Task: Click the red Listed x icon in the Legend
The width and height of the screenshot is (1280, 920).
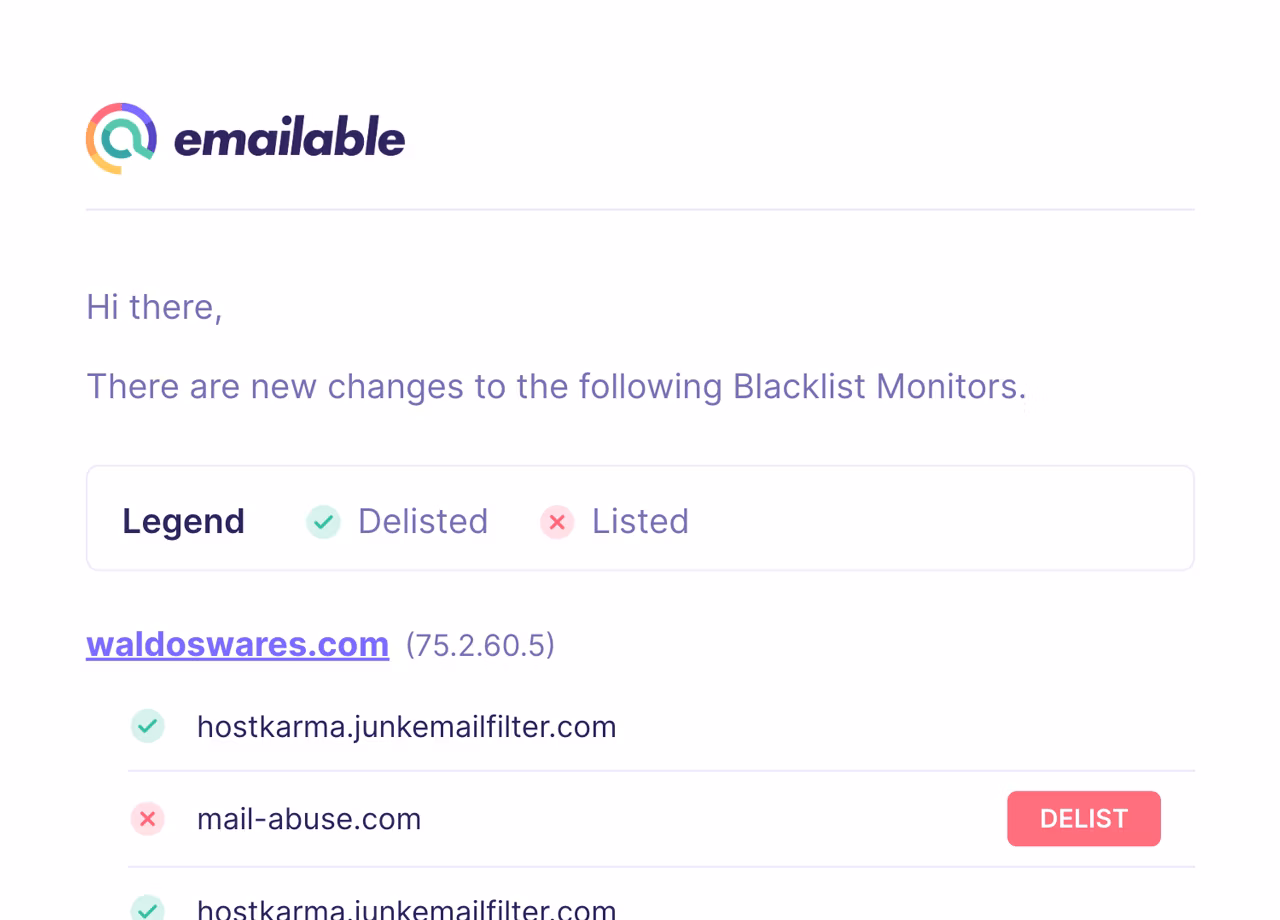Action: (557, 521)
